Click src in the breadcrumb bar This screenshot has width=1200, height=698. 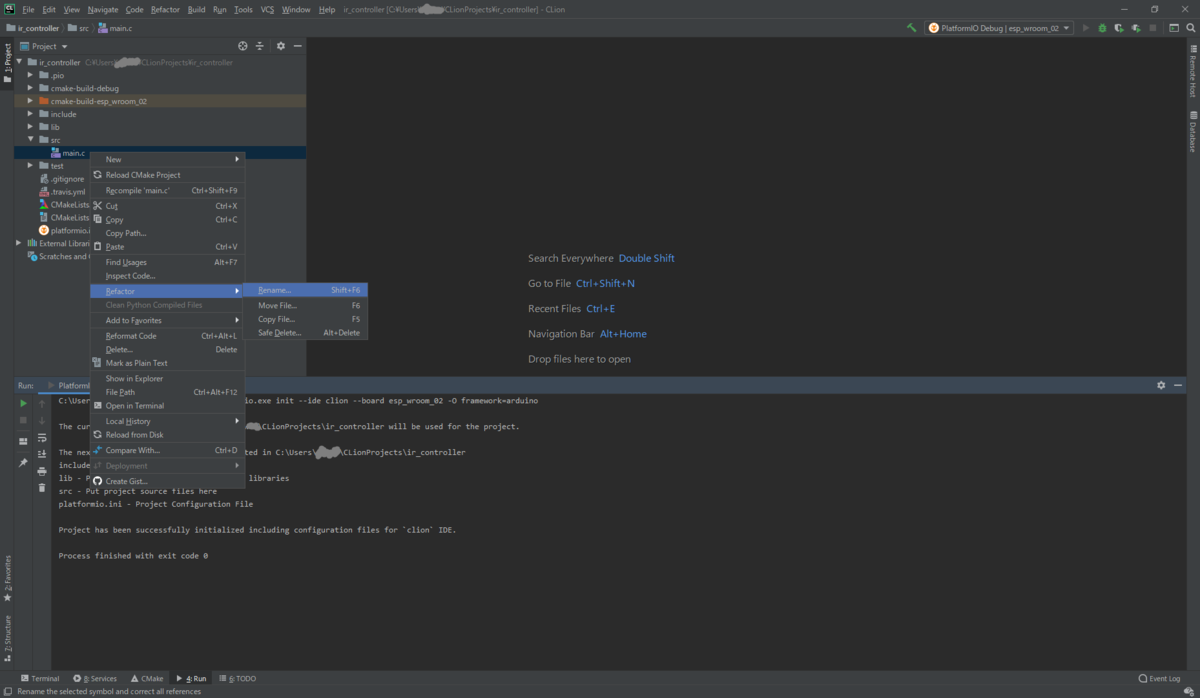(80, 28)
